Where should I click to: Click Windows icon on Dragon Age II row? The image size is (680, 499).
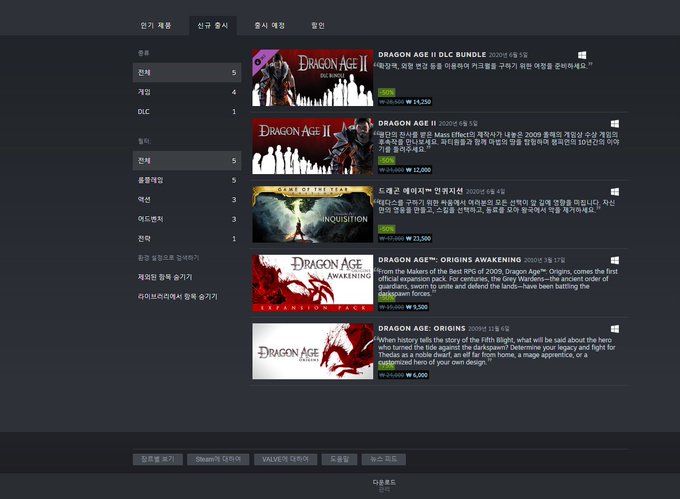click(615, 124)
